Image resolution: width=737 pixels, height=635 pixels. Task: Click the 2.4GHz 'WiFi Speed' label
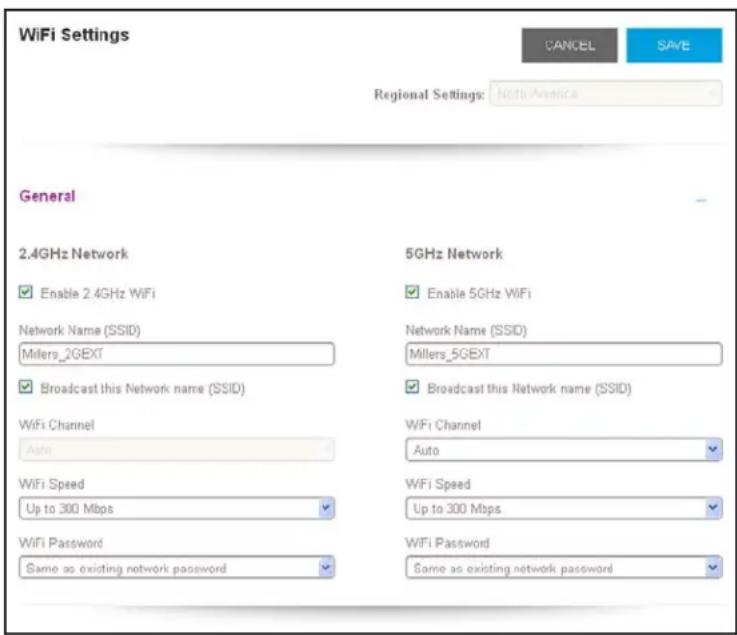pyautogui.click(x=52, y=484)
